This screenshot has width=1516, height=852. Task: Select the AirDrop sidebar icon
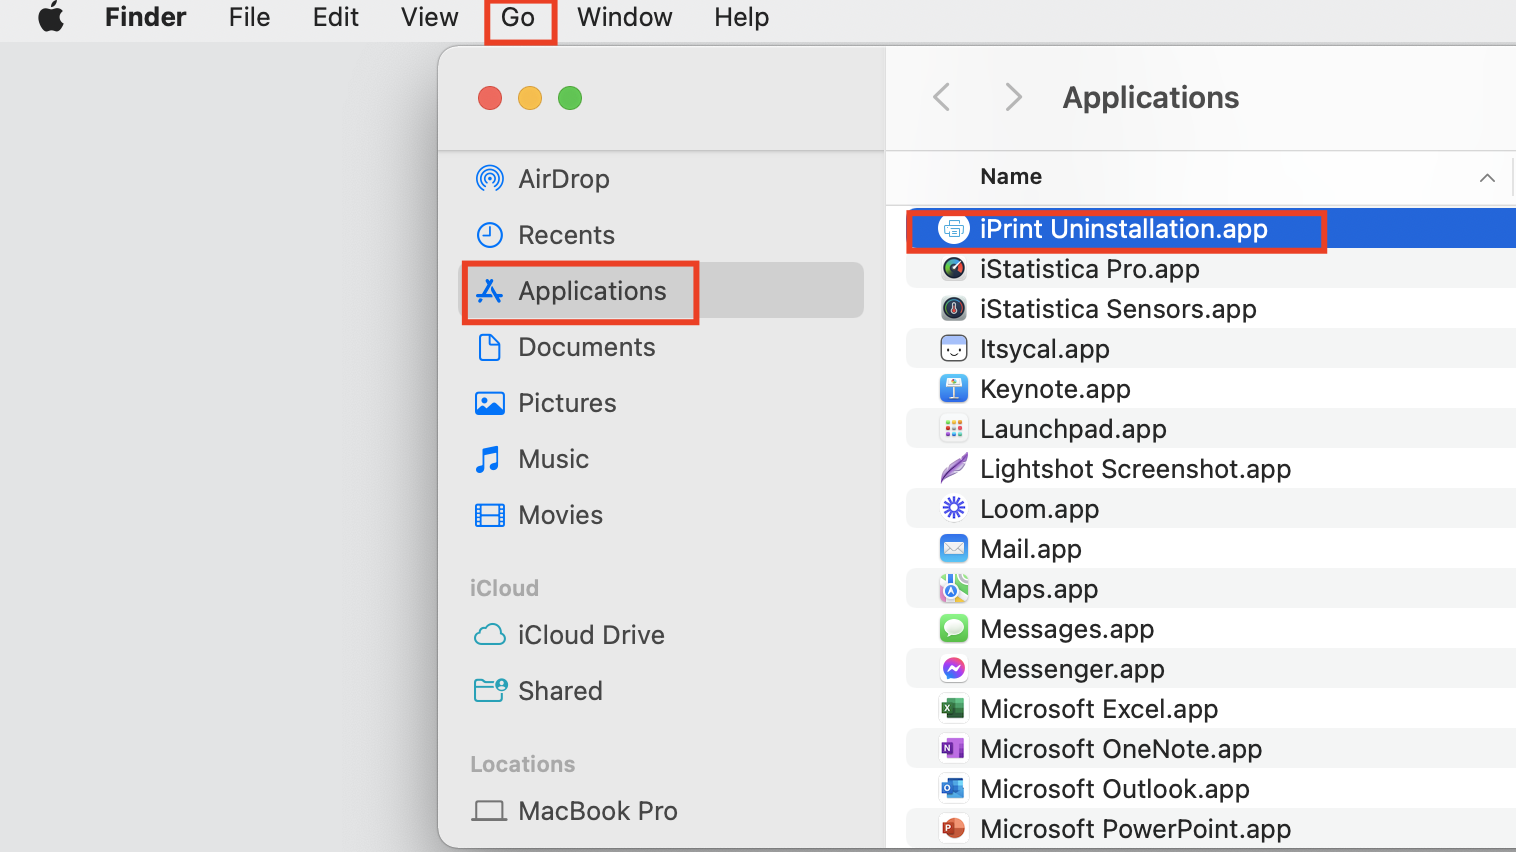[489, 179]
